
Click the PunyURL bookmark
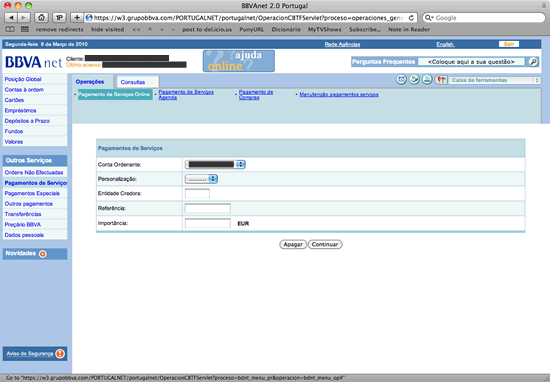251,29
